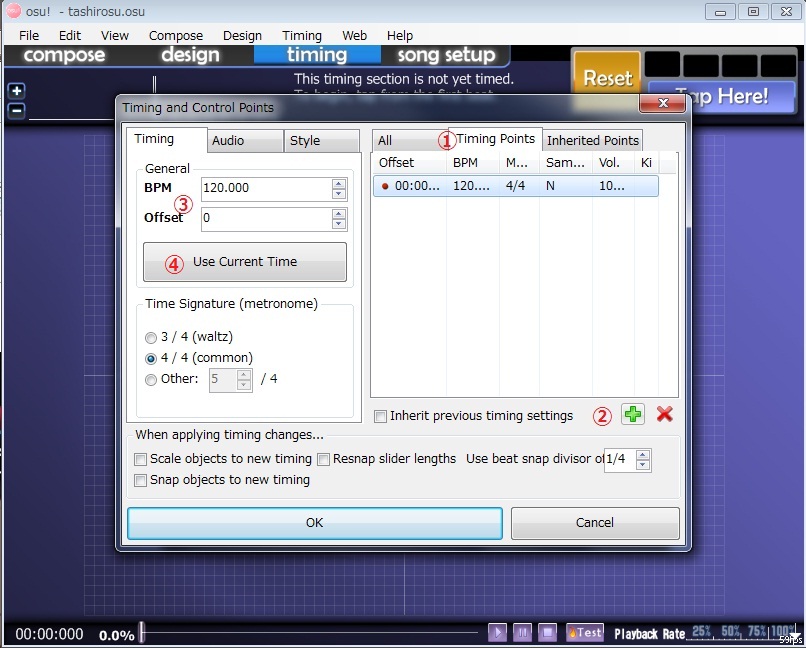Select the 00:00 timing point row
This screenshot has height=648, width=806.
point(516,186)
